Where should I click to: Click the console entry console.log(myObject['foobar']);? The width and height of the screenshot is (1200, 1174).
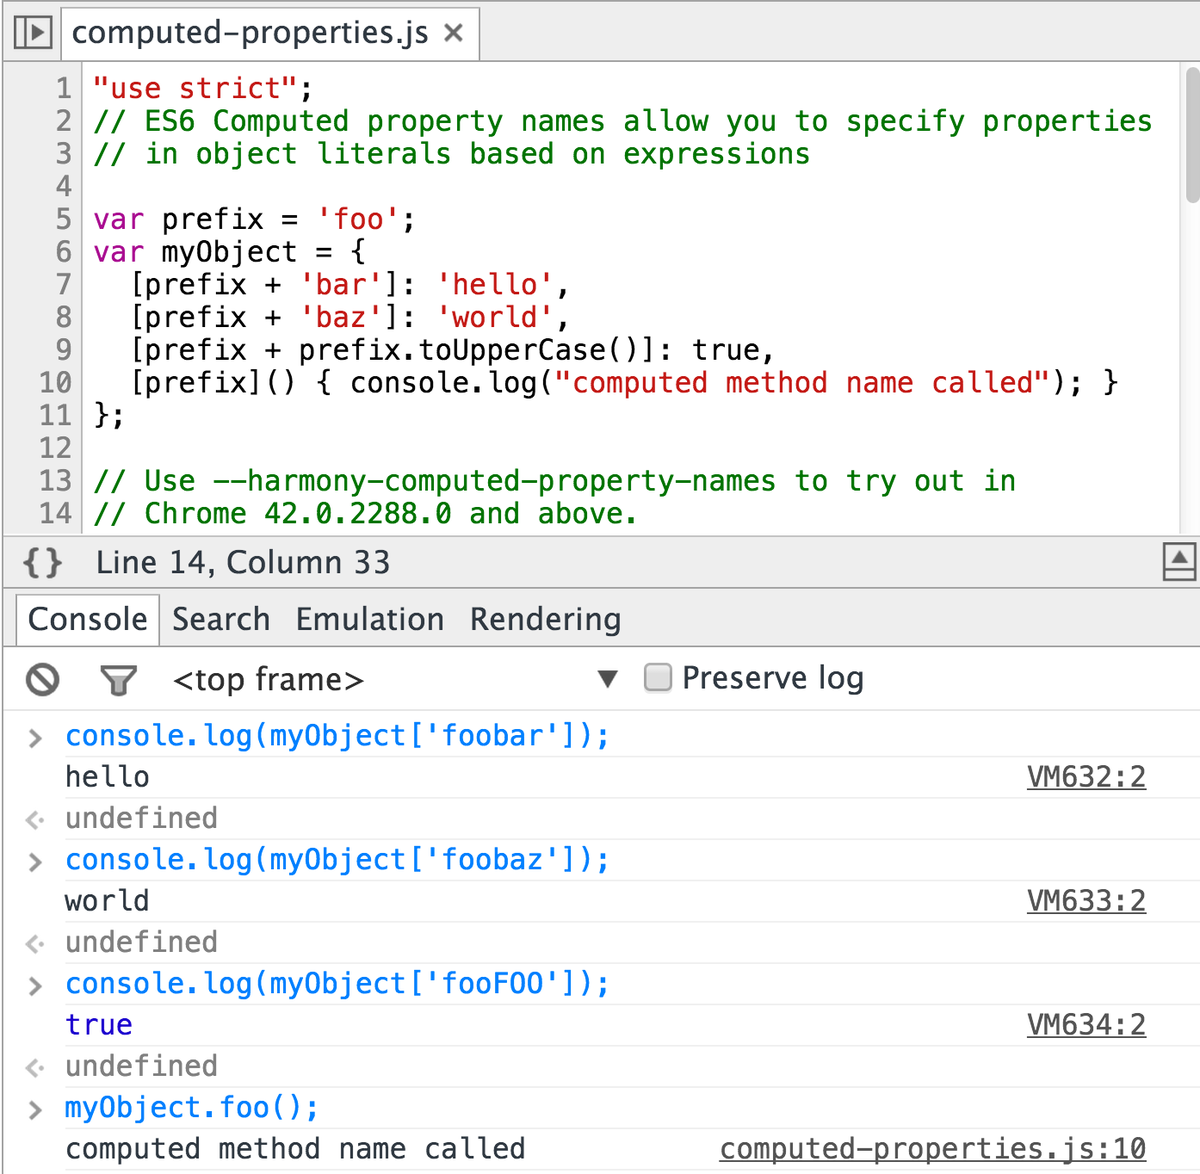click(337, 736)
